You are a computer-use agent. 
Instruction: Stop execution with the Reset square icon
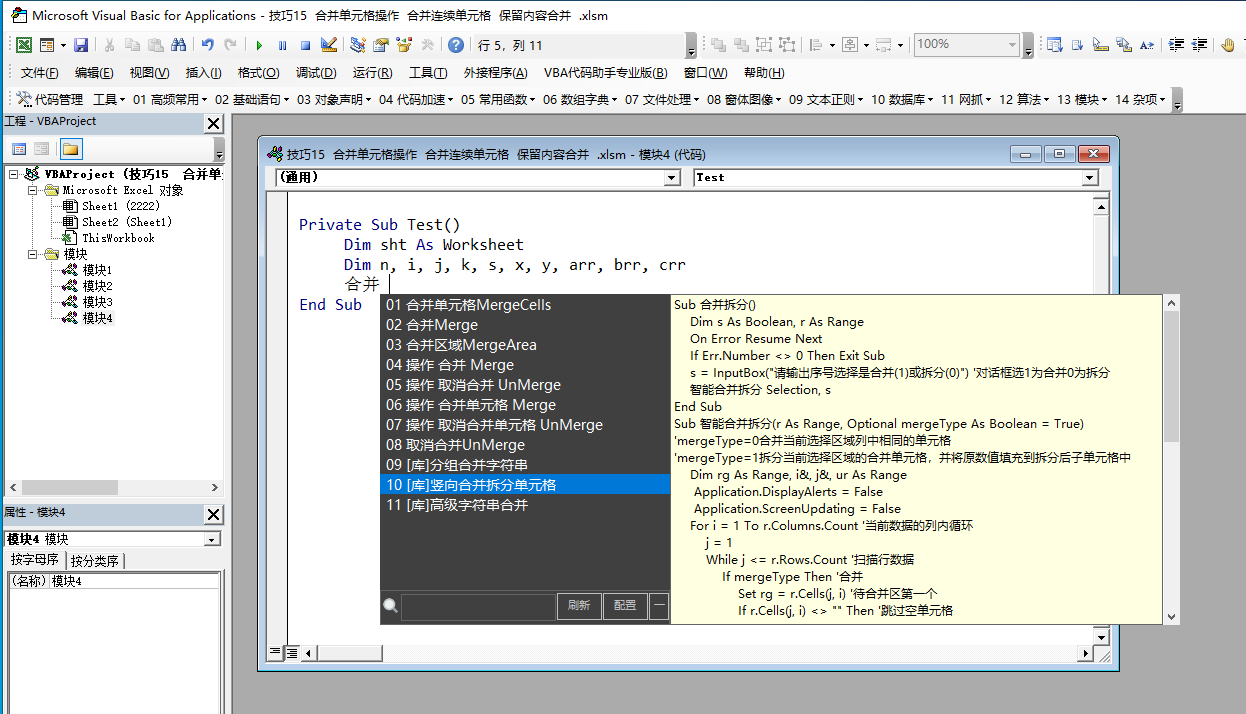point(305,45)
